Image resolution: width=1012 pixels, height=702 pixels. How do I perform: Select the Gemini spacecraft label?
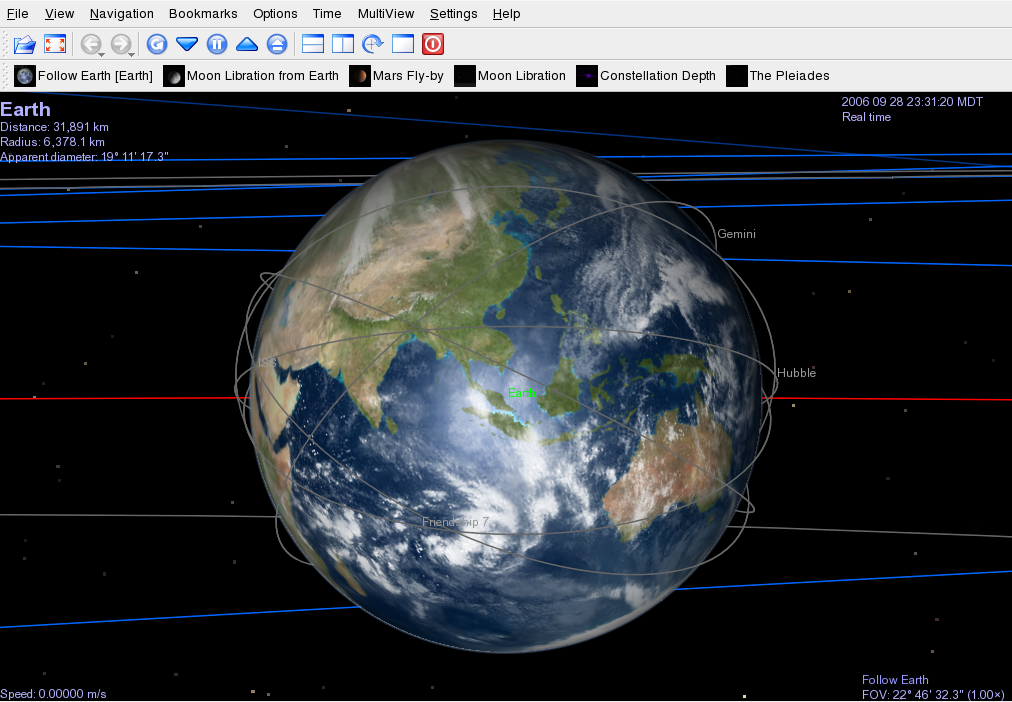(736, 234)
